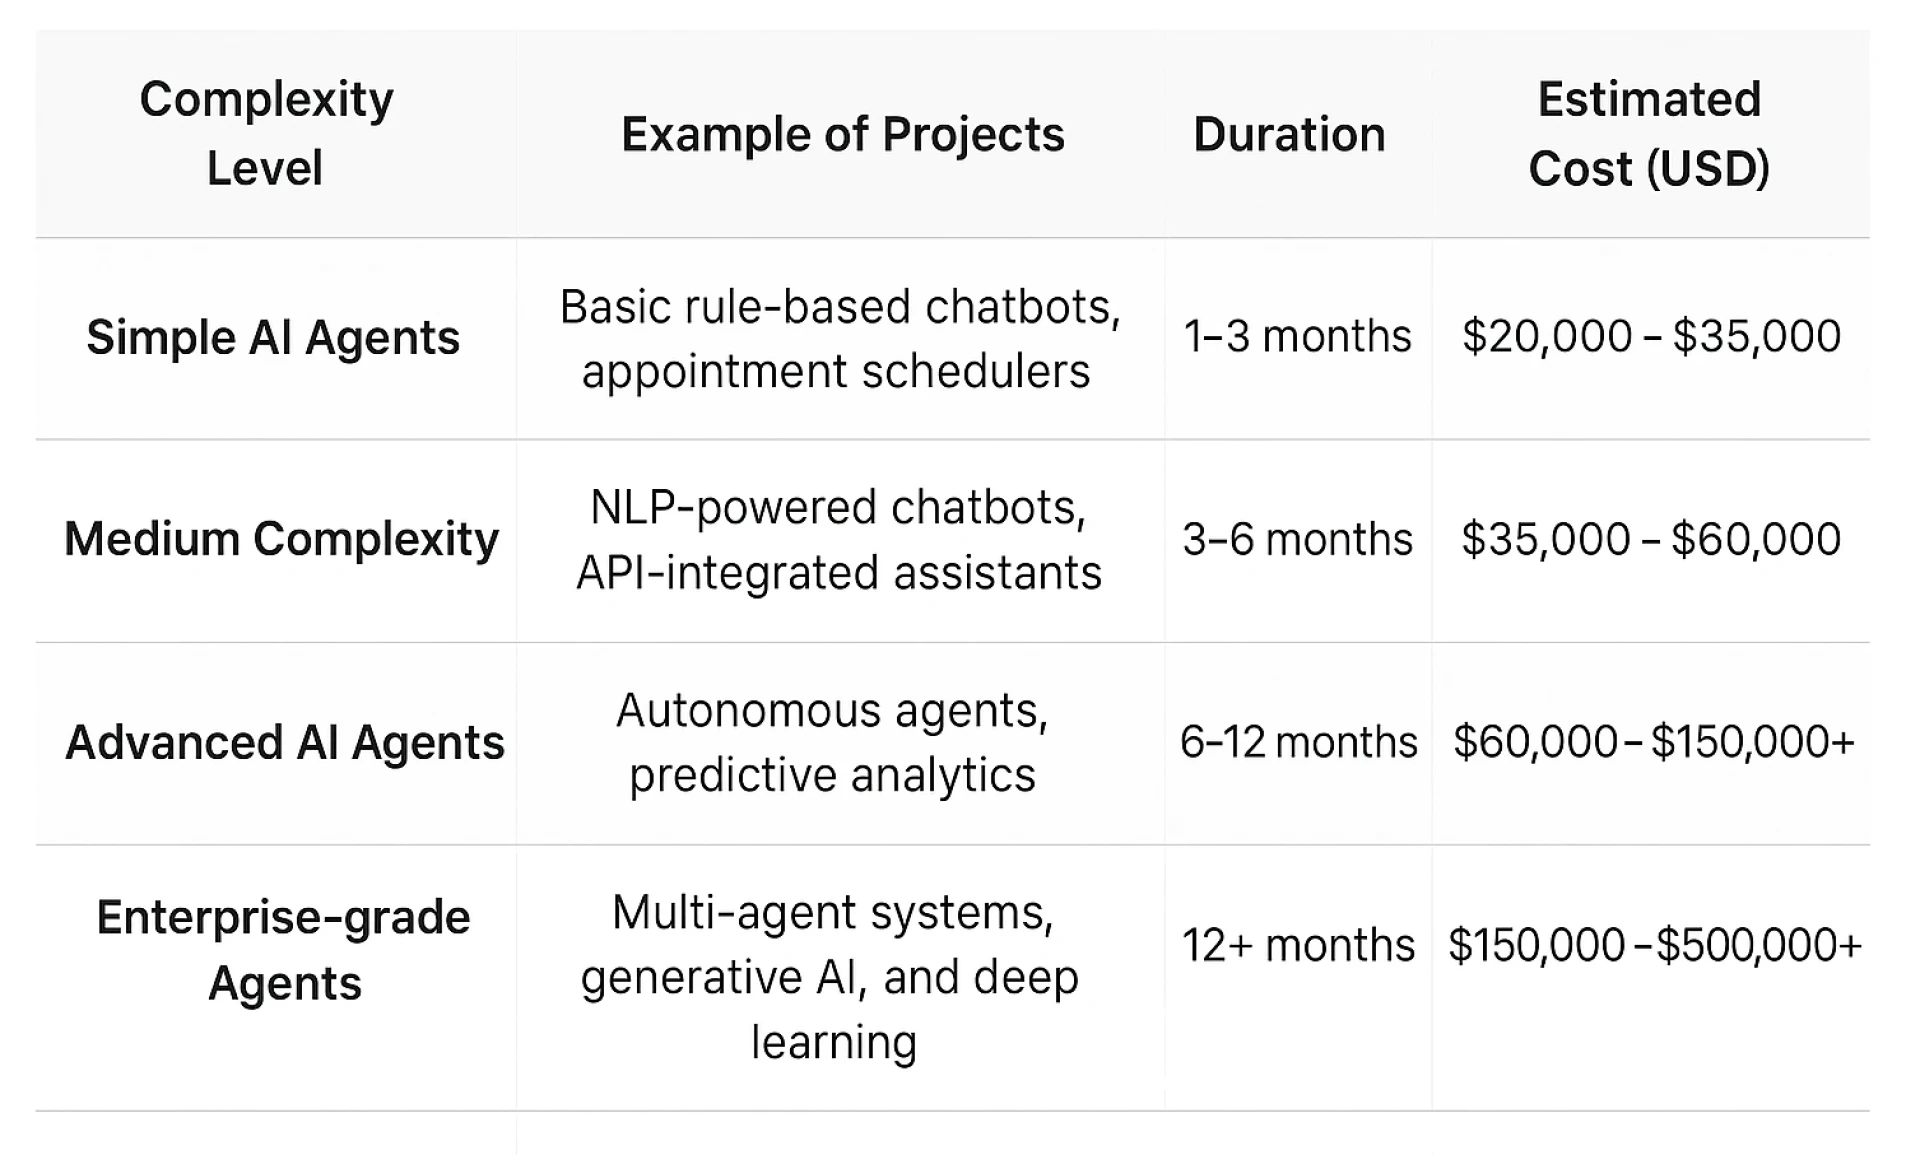
Task: Click the Autonomous agents, predictive analytics cell
Action: pyautogui.click(x=832, y=742)
